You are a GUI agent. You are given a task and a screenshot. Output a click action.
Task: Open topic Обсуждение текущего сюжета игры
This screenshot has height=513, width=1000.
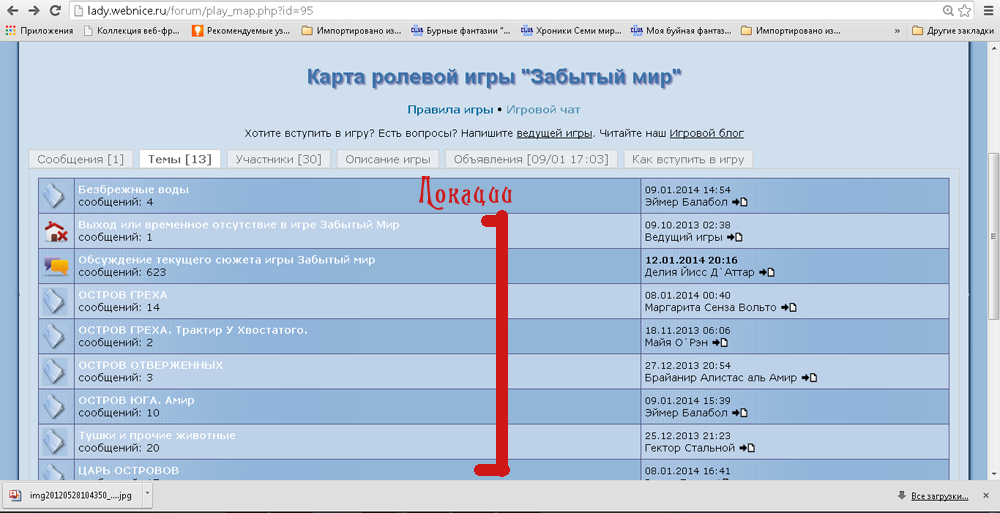[226, 260]
